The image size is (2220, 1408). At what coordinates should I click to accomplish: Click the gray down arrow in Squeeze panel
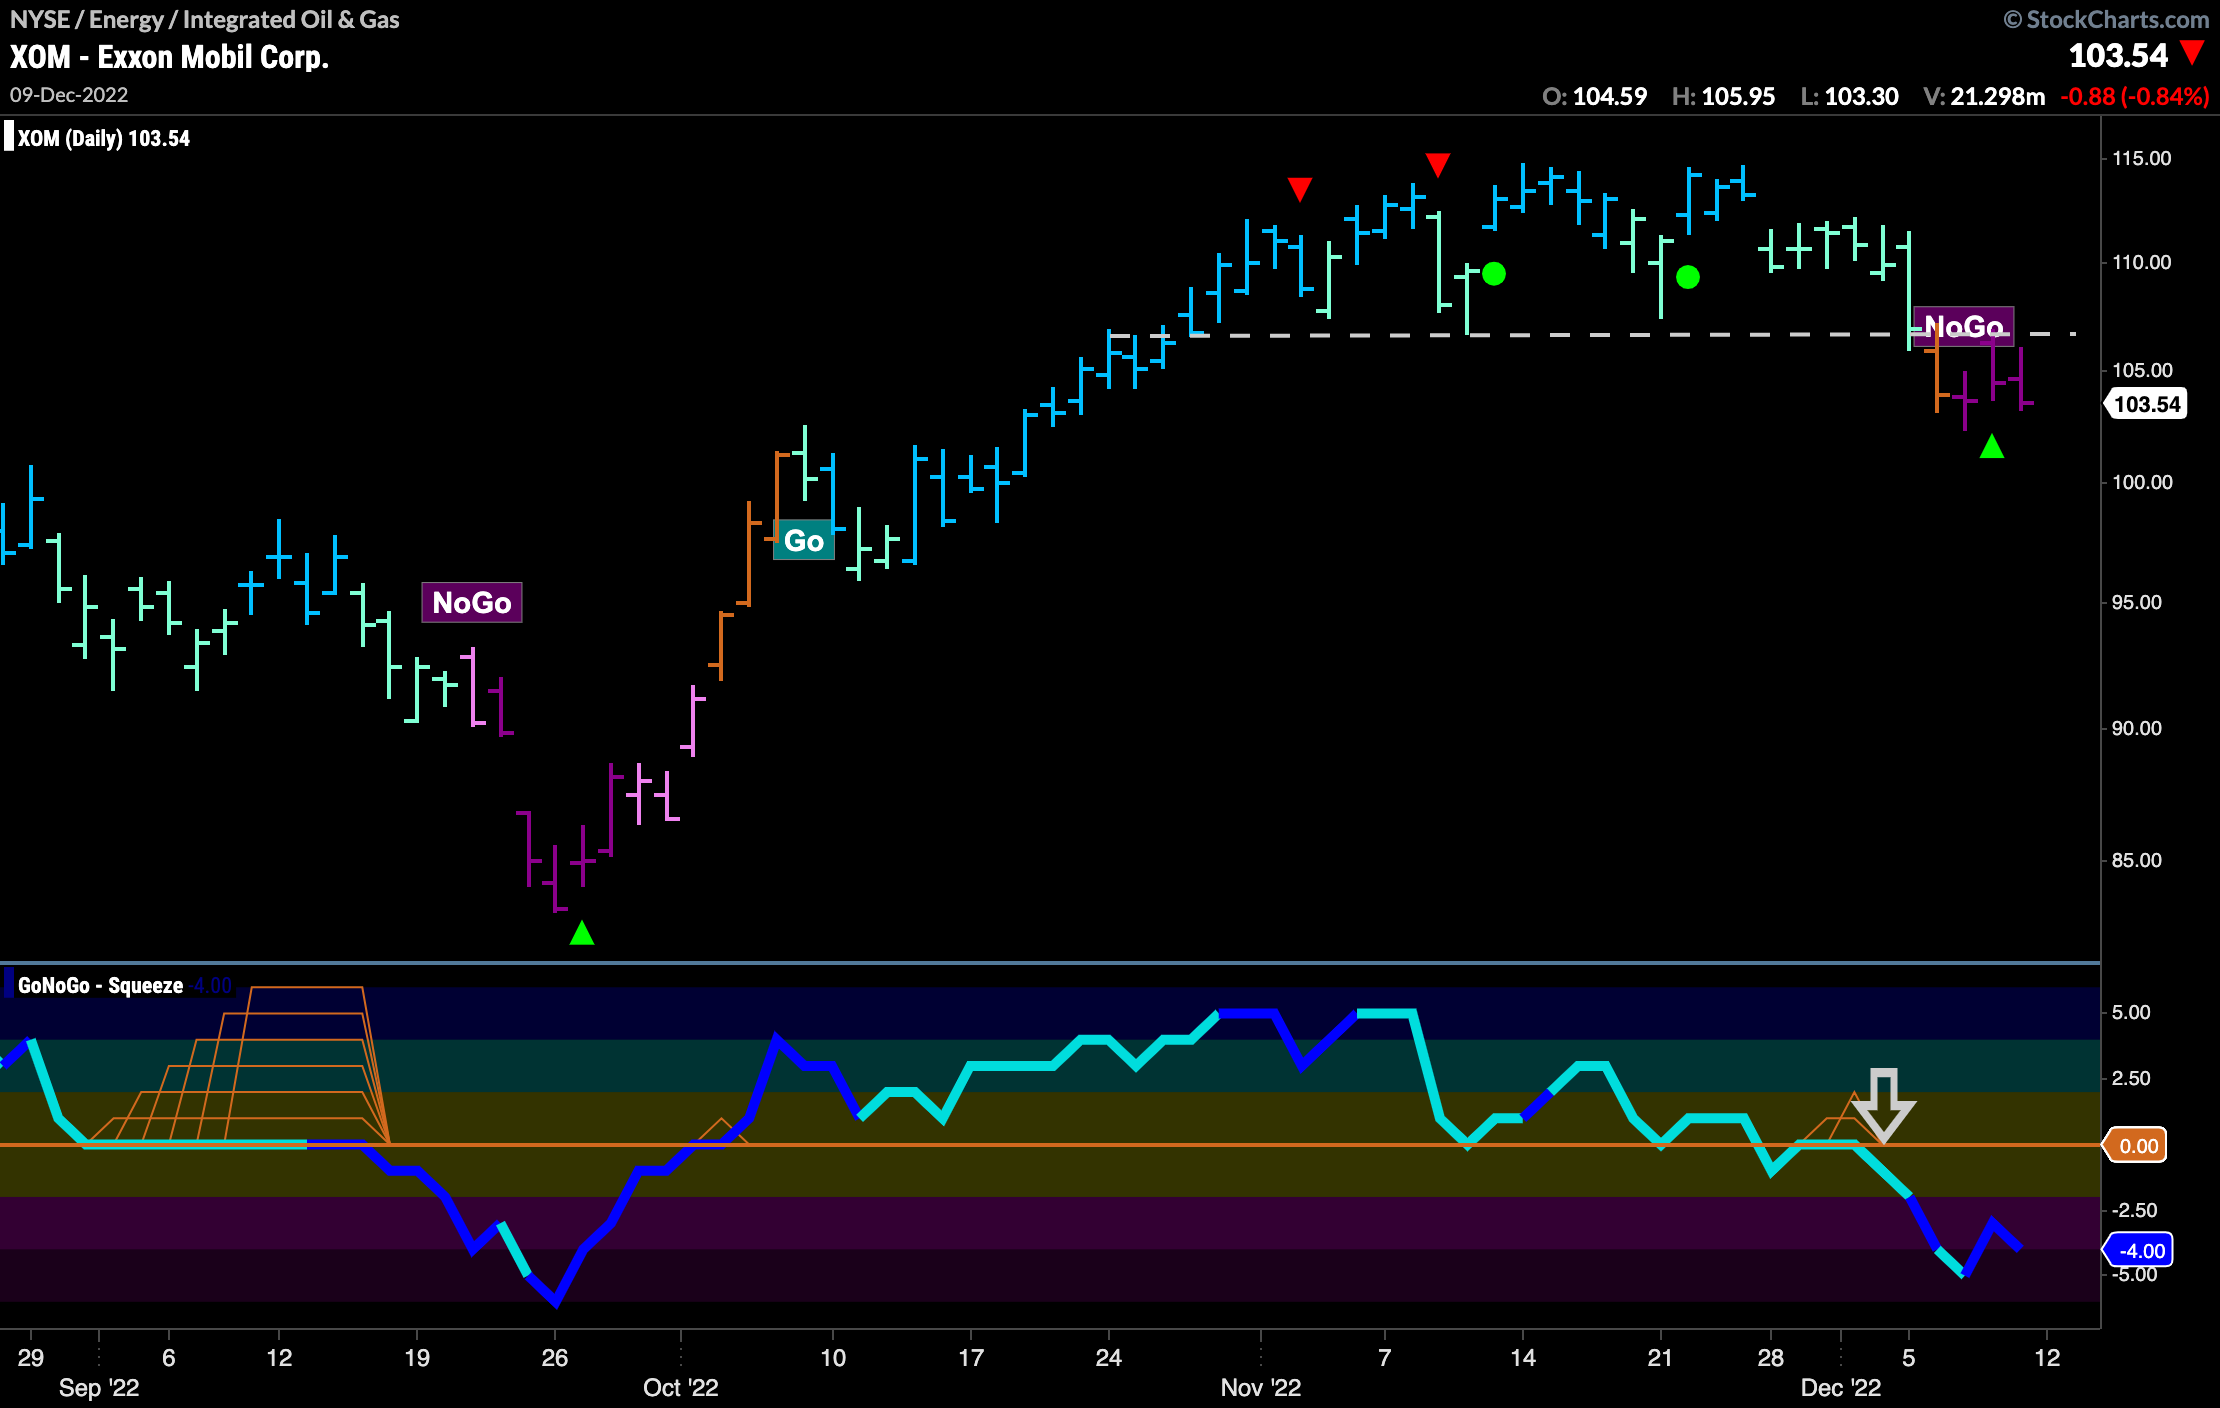[1884, 1106]
